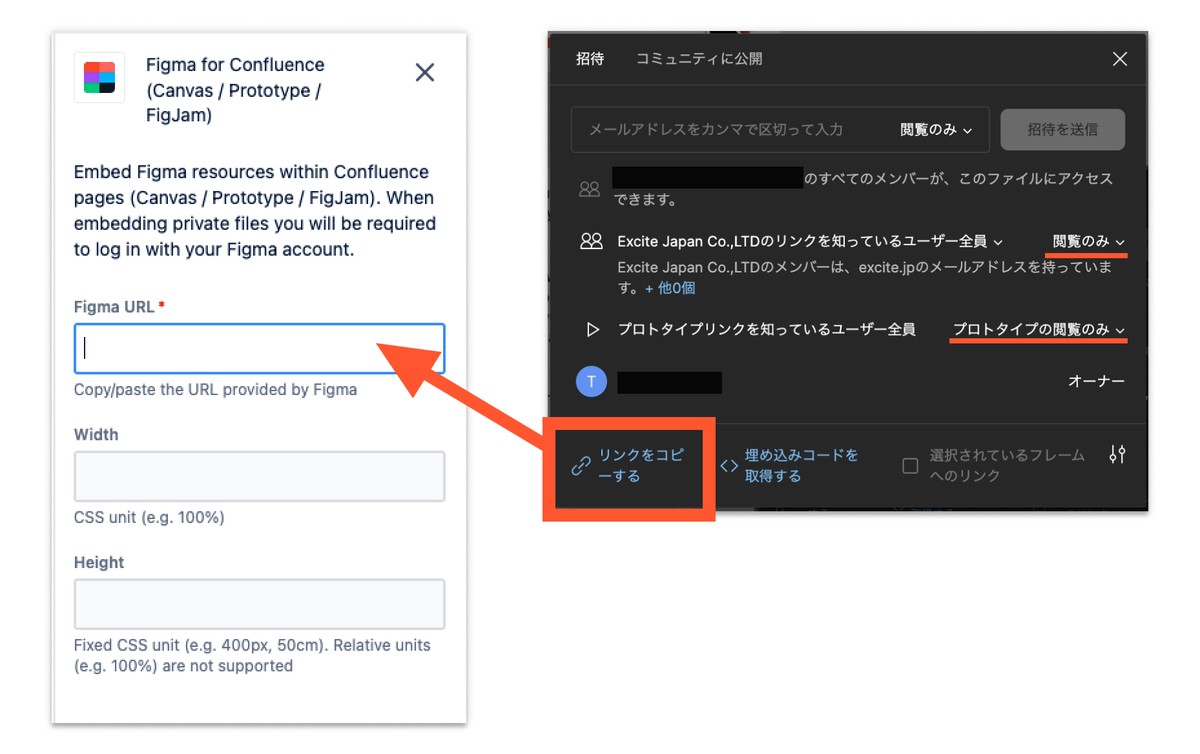Close the Figma for Confluence dialog
The image size is (1200, 754).
click(x=425, y=72)
